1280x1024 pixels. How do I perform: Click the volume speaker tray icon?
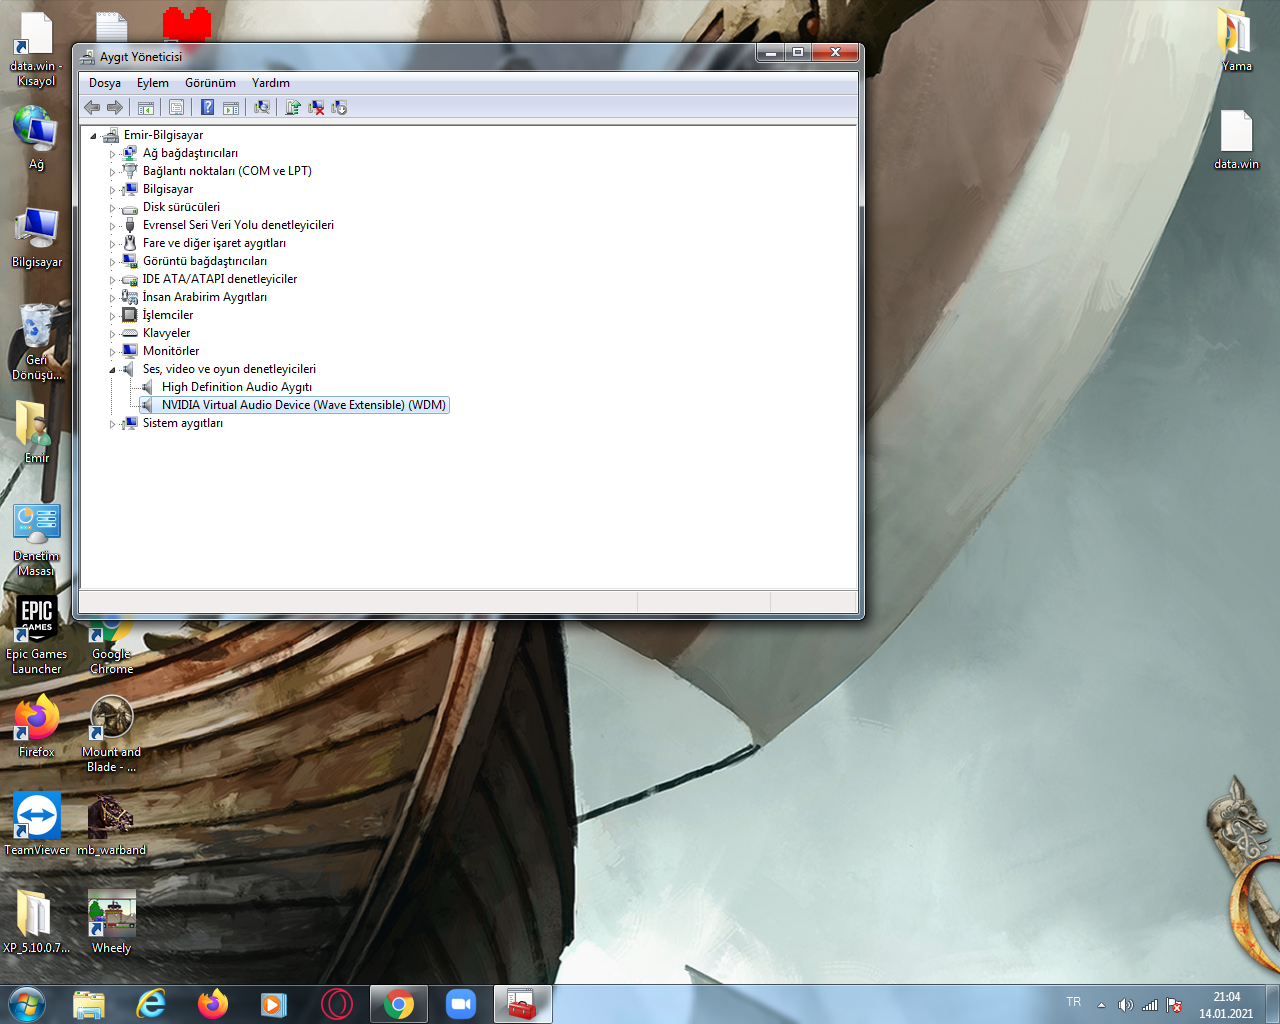click(1125, 1005)
